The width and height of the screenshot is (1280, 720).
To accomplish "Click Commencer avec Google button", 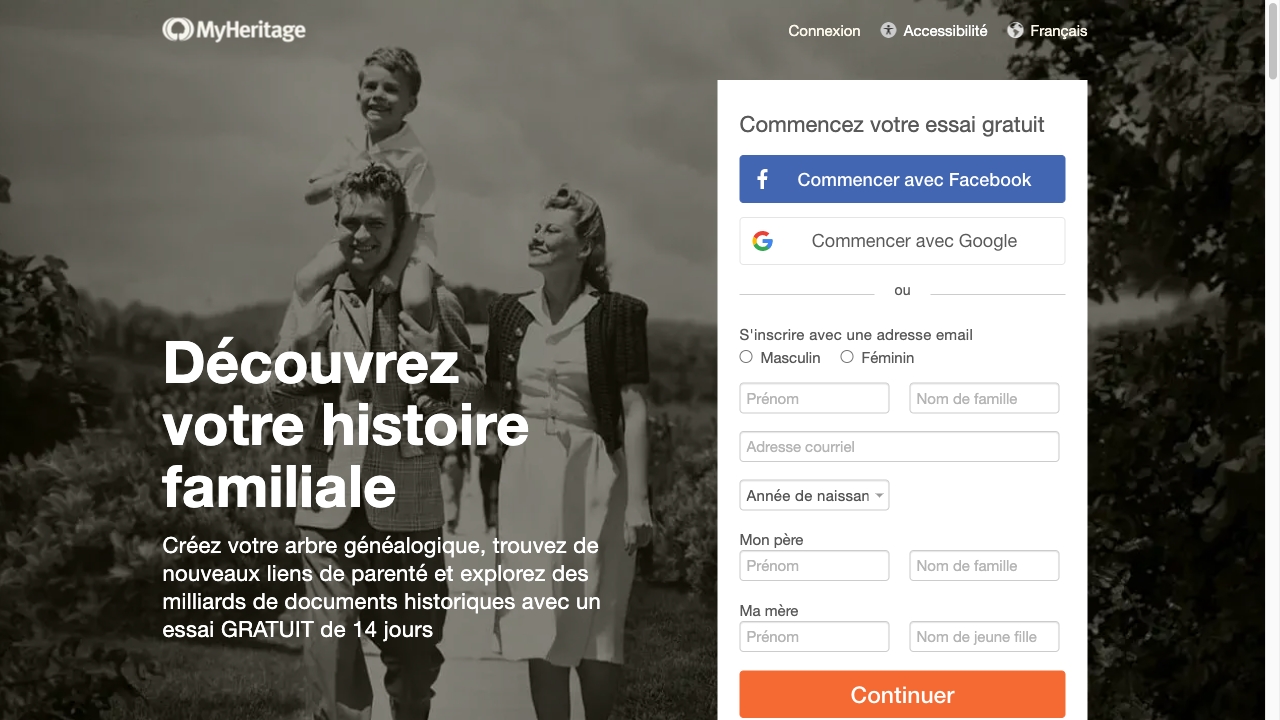I will pos(902,241).
